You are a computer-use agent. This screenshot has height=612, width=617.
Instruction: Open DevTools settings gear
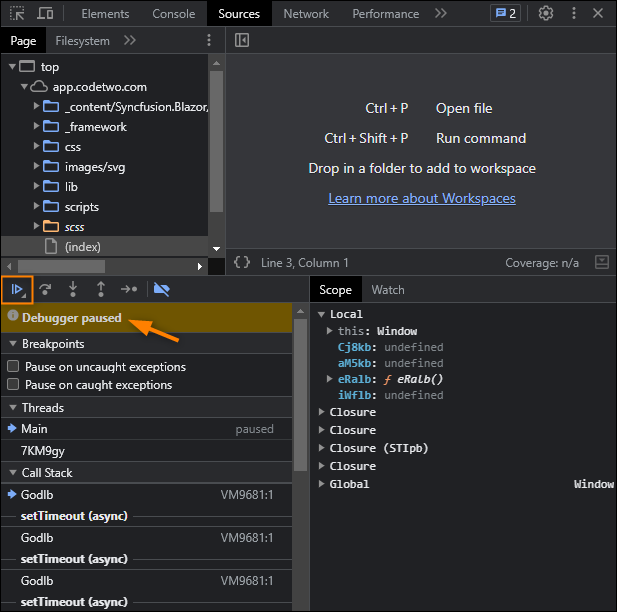click(x=546, y=13)
